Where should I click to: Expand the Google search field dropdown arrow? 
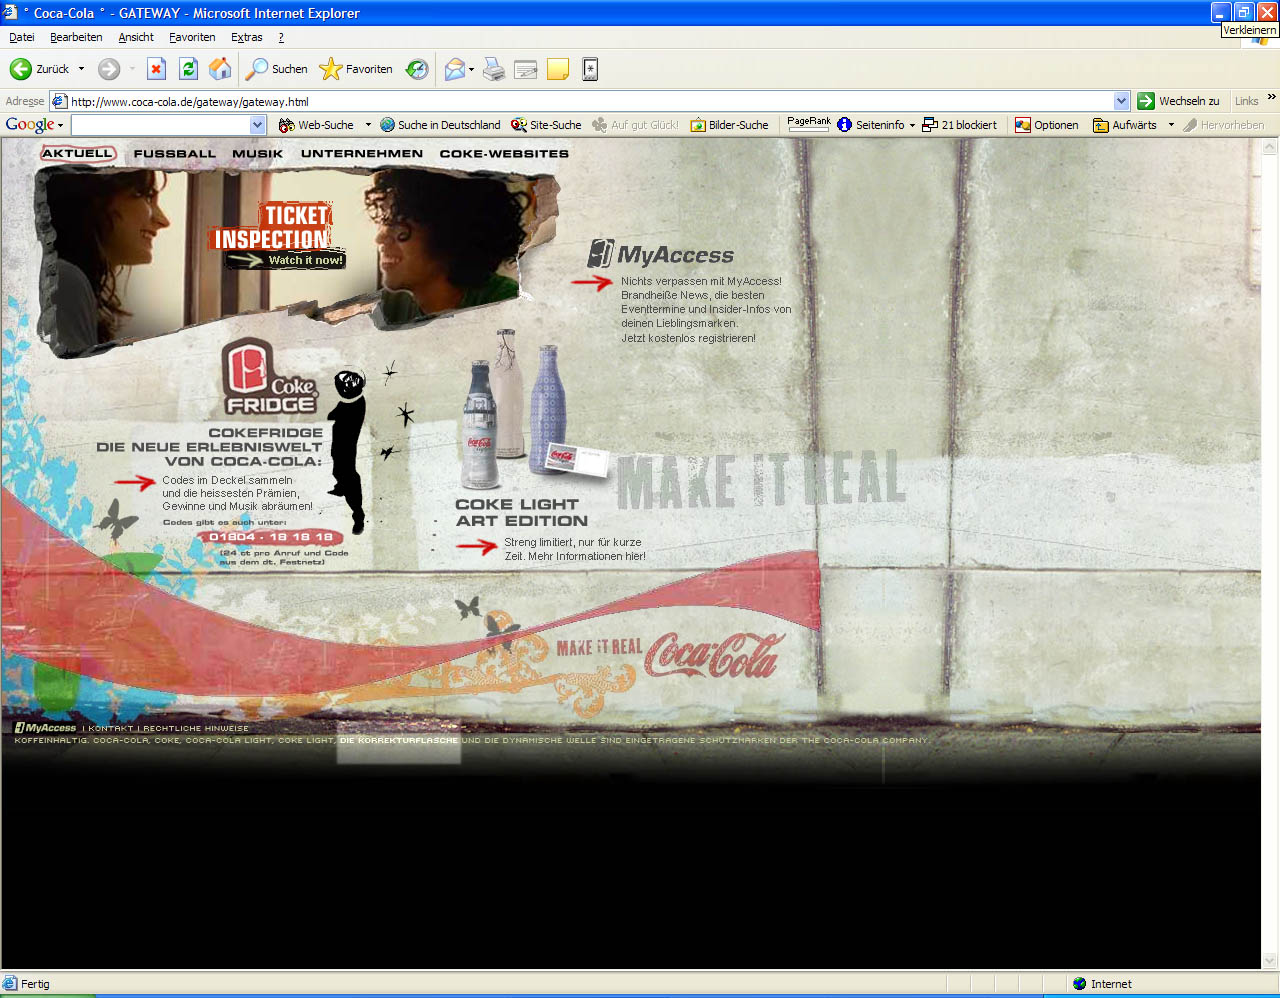coord(258,125)
